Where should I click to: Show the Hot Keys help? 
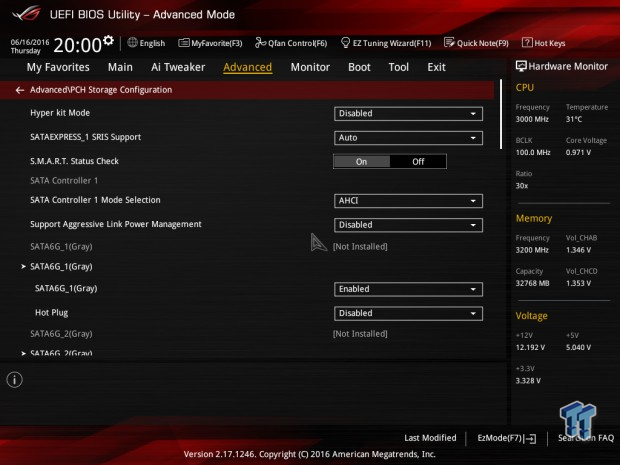543,43
